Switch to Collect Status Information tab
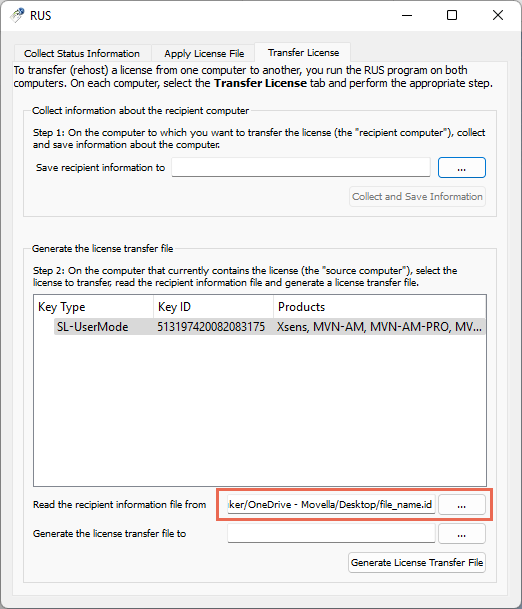The image size is (522, 609). click(82, 53)
